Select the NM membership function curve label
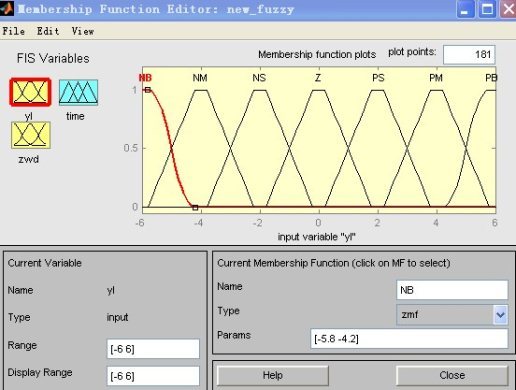Screen dimensions: 516x390 coord(200,78)
